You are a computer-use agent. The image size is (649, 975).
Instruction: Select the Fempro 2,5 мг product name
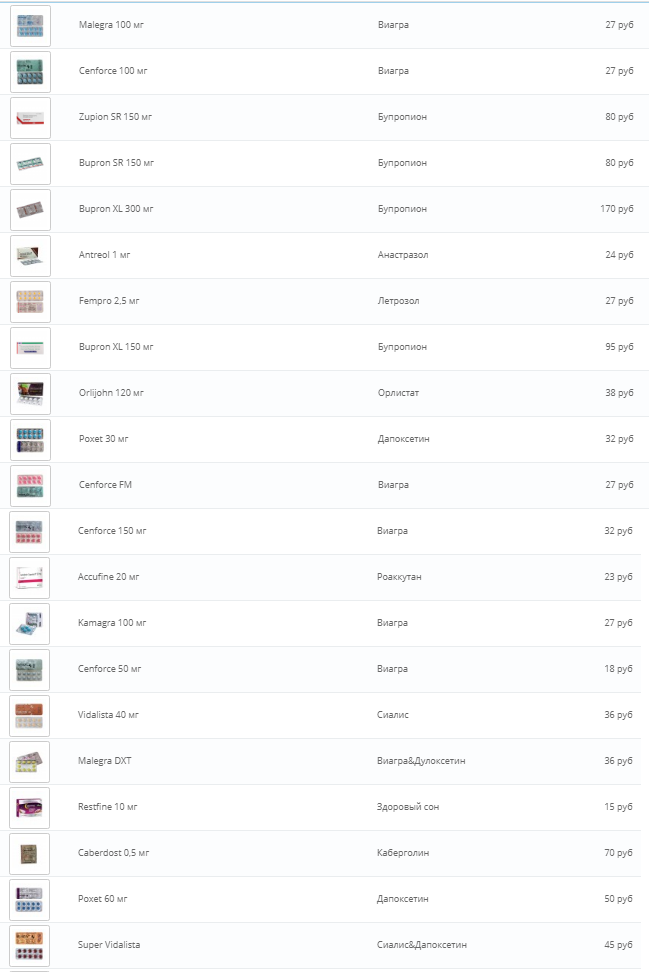pyautogui.click(x=103, y=301)
